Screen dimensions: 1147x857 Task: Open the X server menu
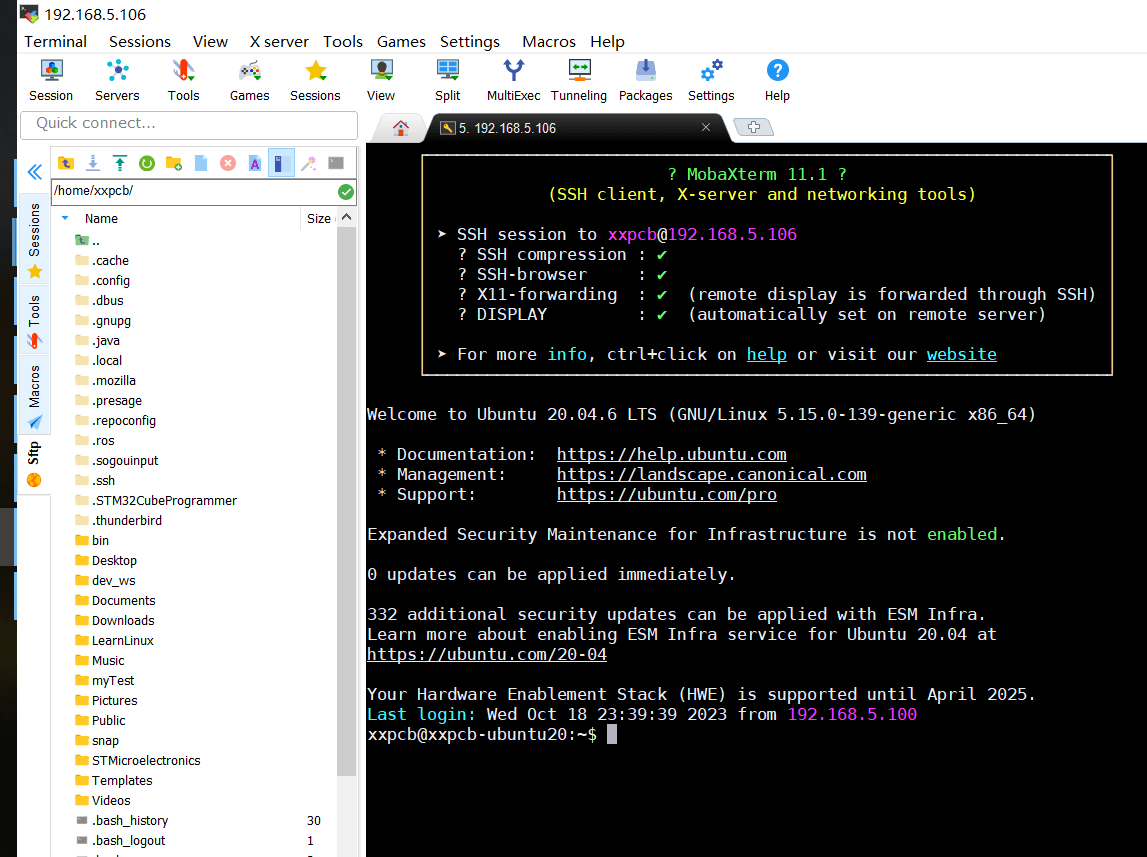279,42
